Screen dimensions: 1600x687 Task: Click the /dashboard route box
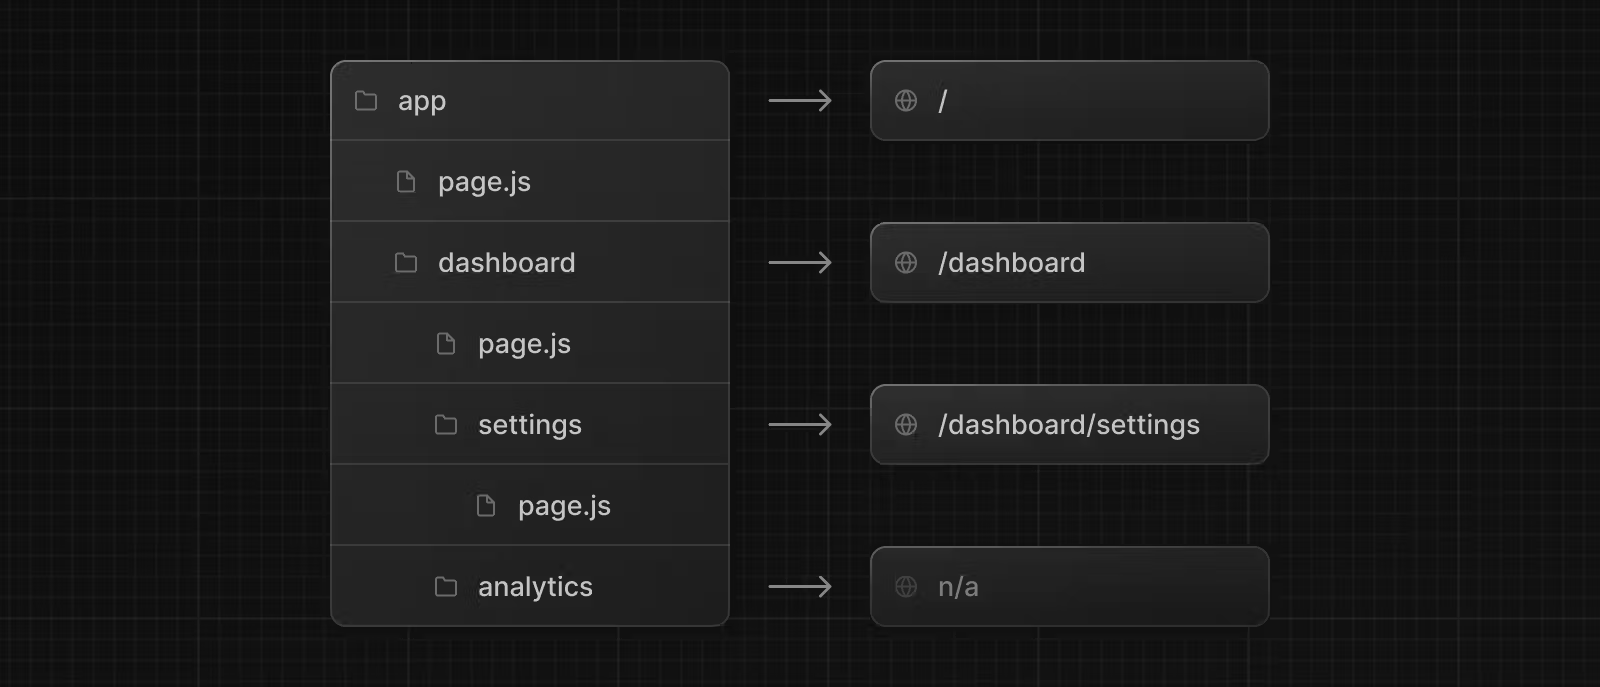pyautogui.click(x=1069, y=263)
